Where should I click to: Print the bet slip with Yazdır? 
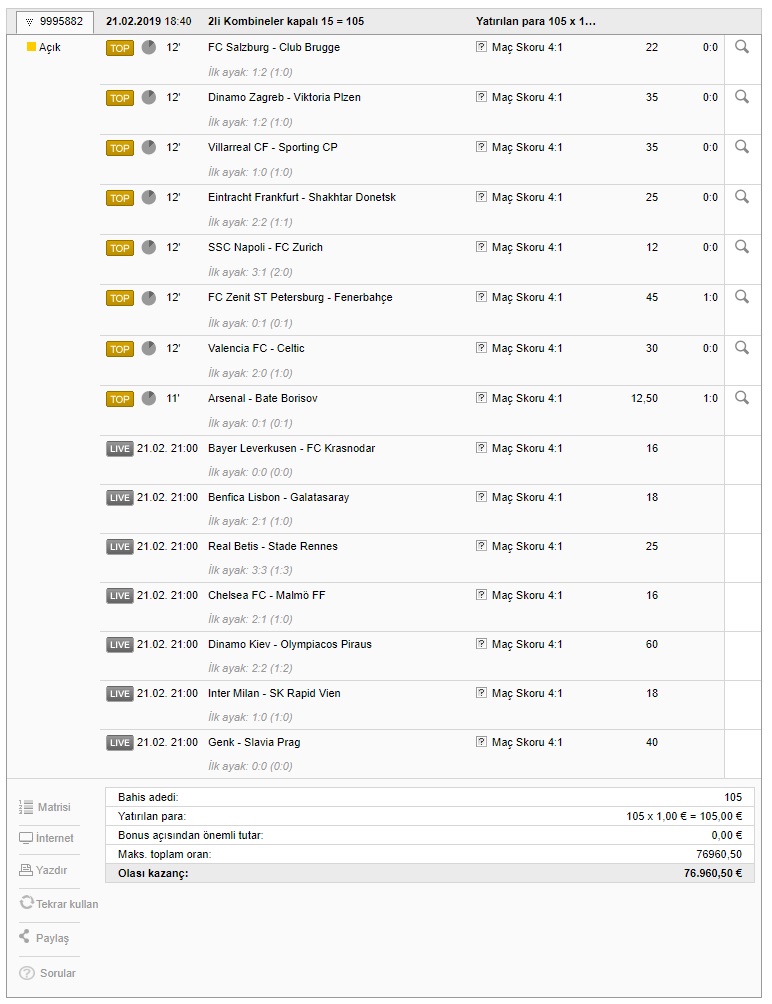[43, 870]
